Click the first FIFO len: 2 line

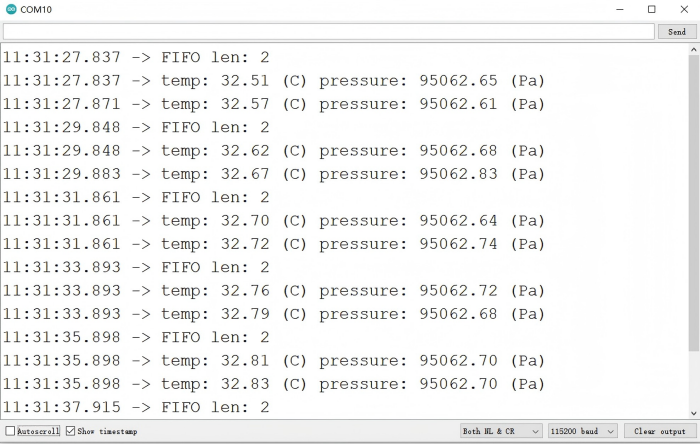(136, 57)
